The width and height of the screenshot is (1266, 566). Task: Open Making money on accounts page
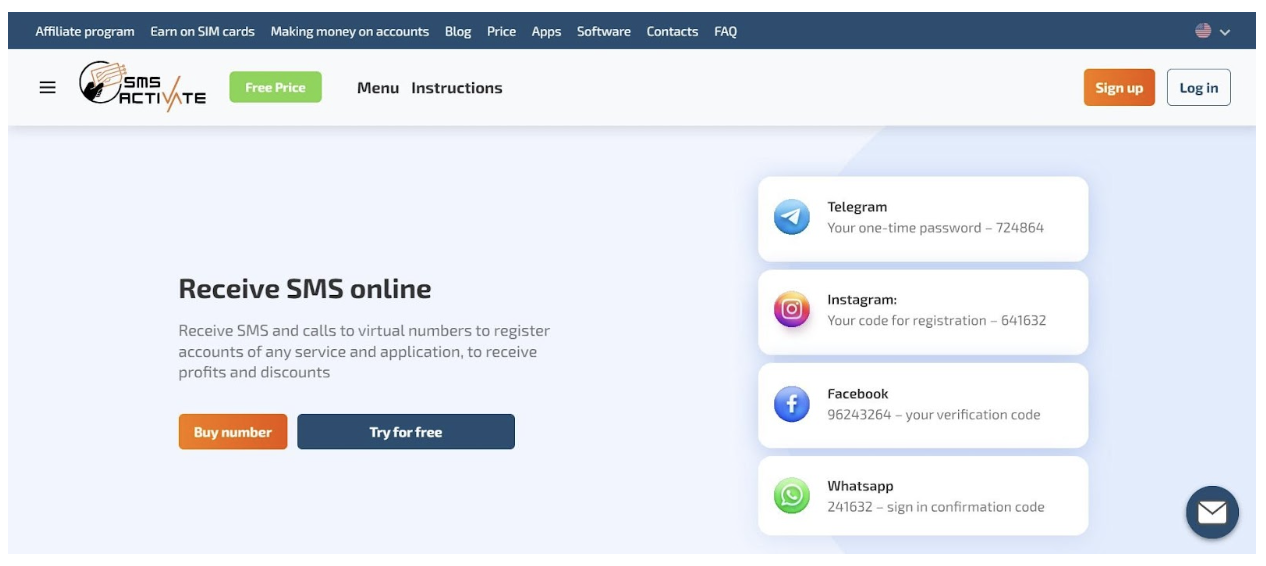[349, 32]
